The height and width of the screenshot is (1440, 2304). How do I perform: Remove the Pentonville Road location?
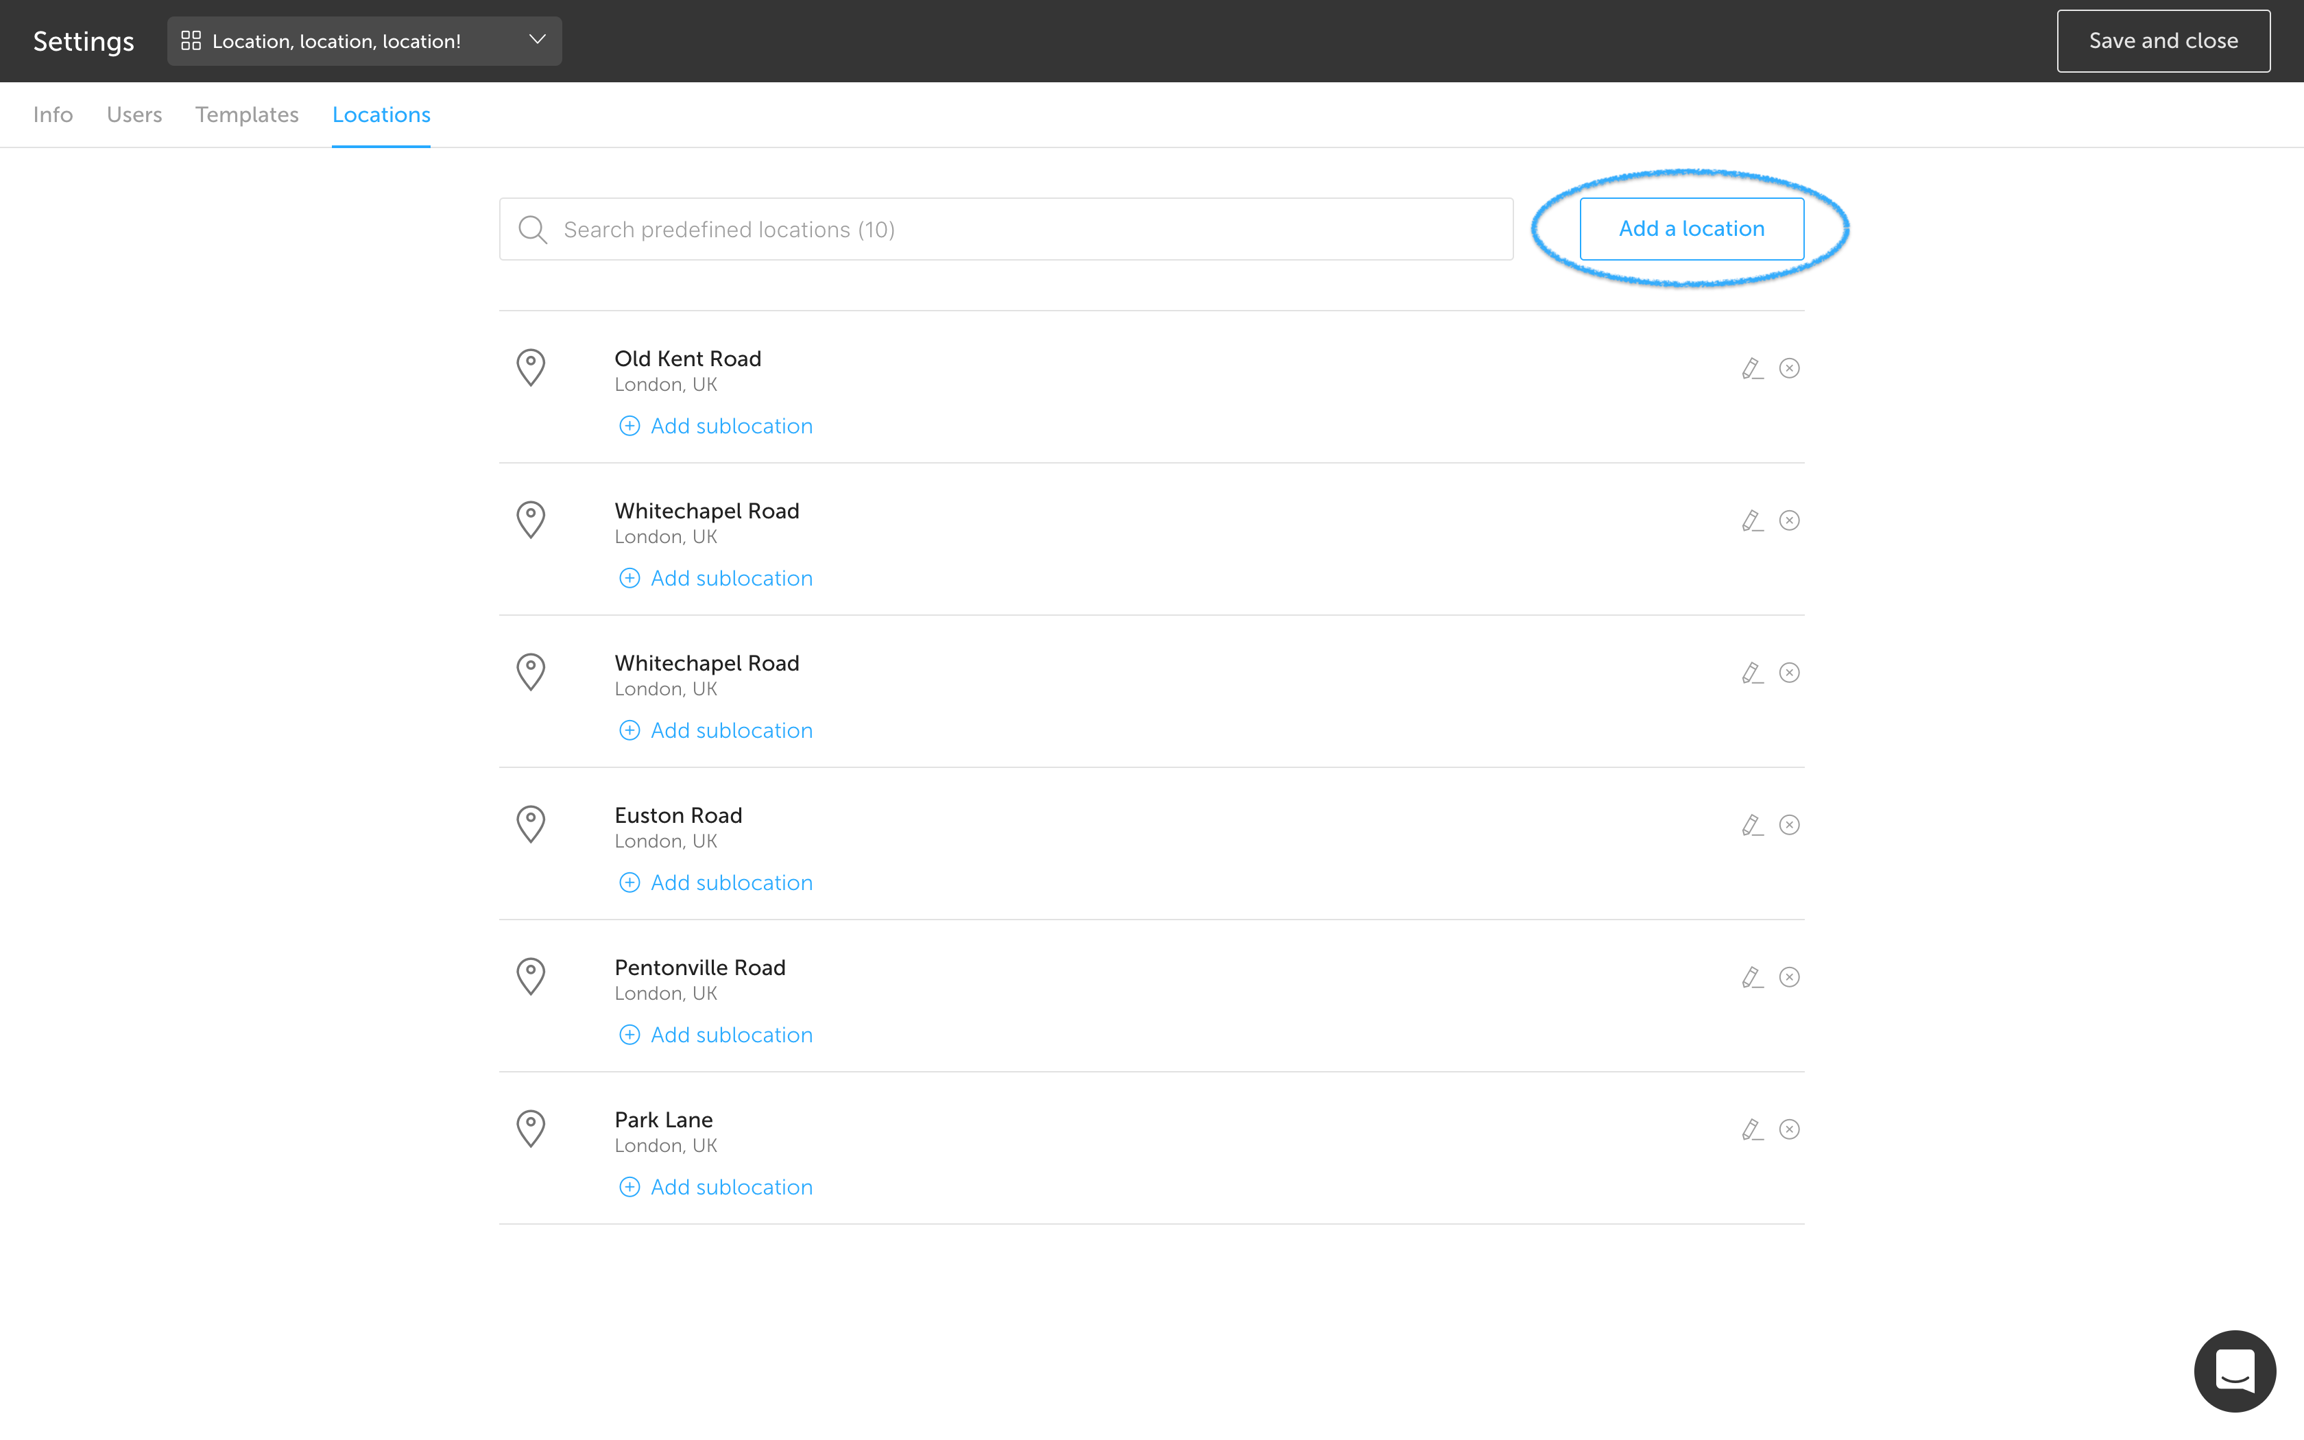pos(1789,977)
